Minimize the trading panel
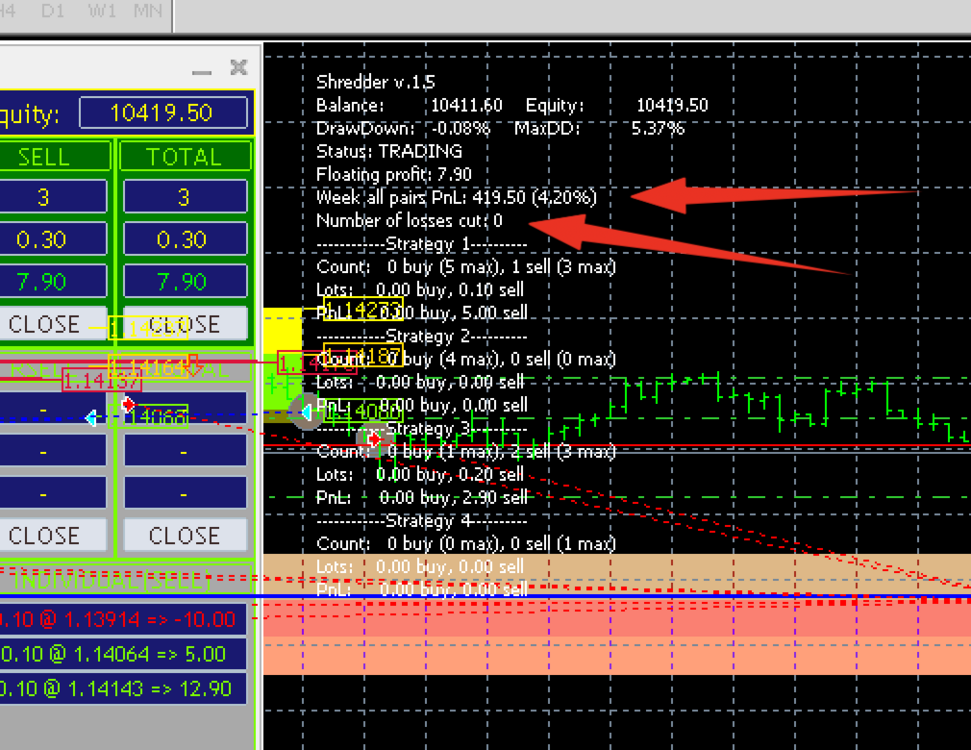 (x=201, y=72)
